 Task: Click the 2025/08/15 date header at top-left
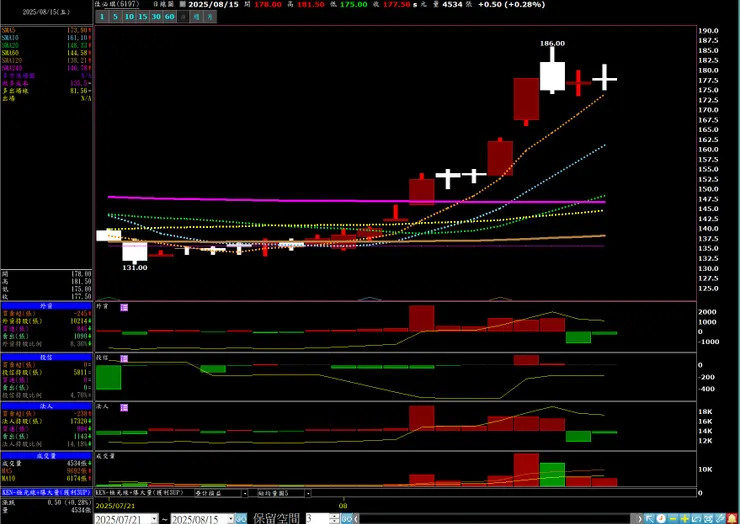[46, 12]
